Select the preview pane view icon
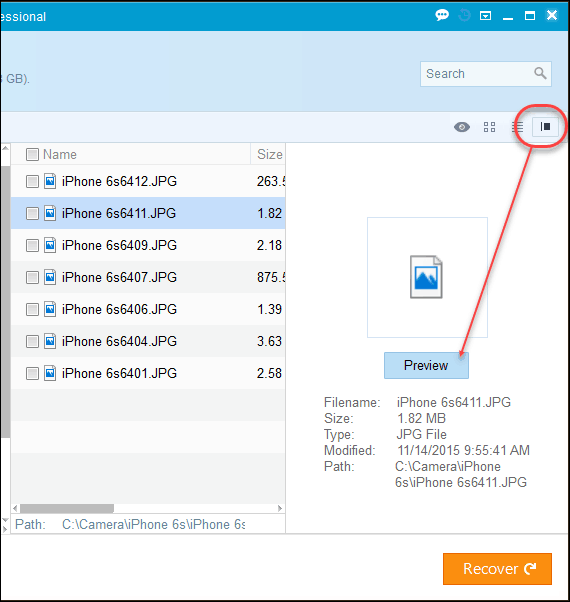The height and width of the screenshot is (602, 570). [545, 127]
